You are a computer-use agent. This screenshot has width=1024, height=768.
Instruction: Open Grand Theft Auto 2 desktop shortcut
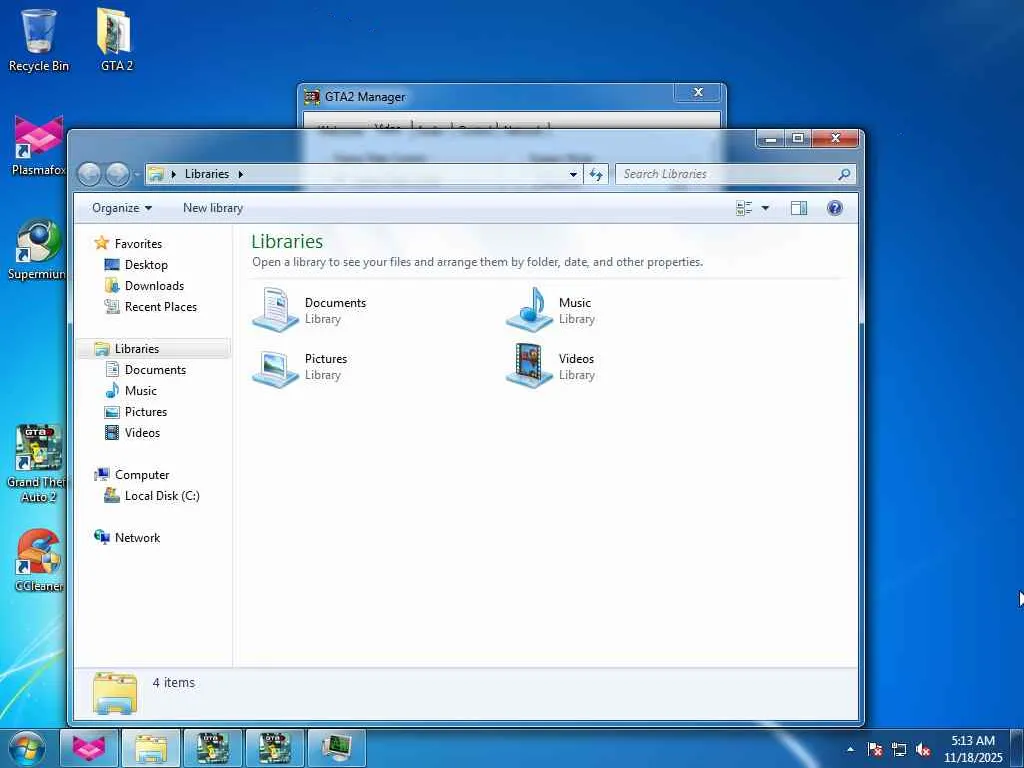click(37, 464)
